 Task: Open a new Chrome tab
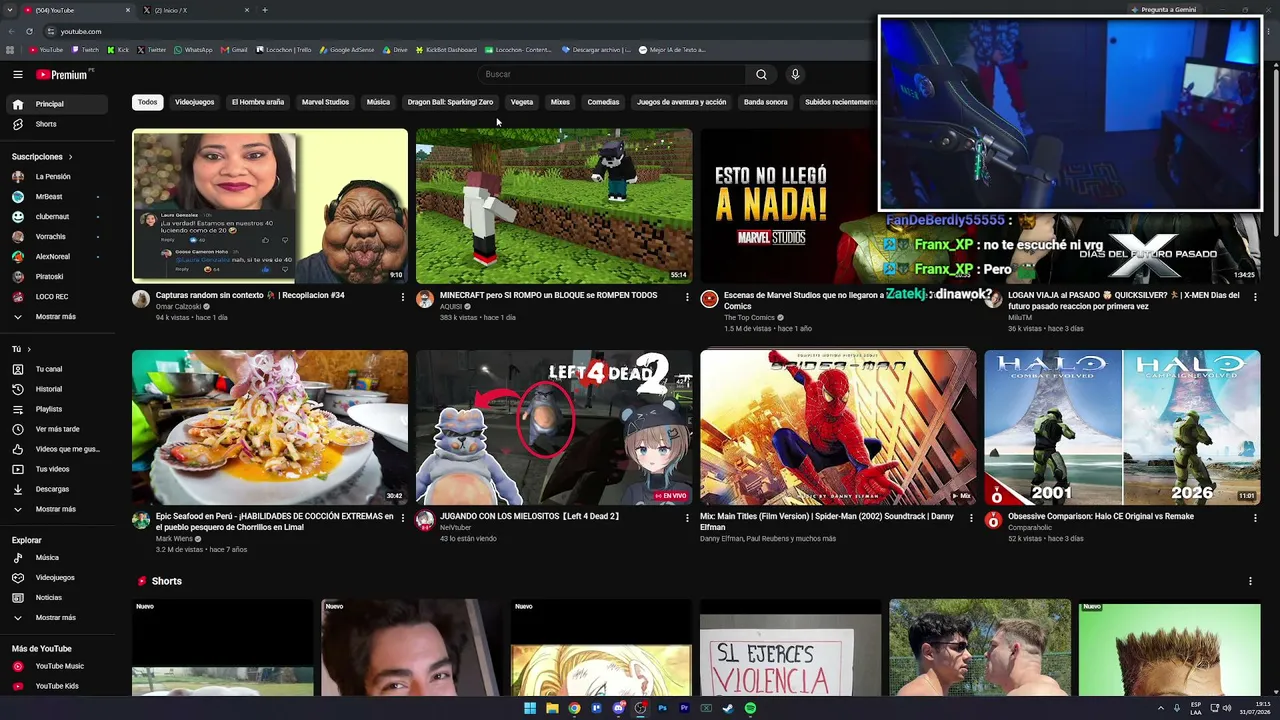265,10
